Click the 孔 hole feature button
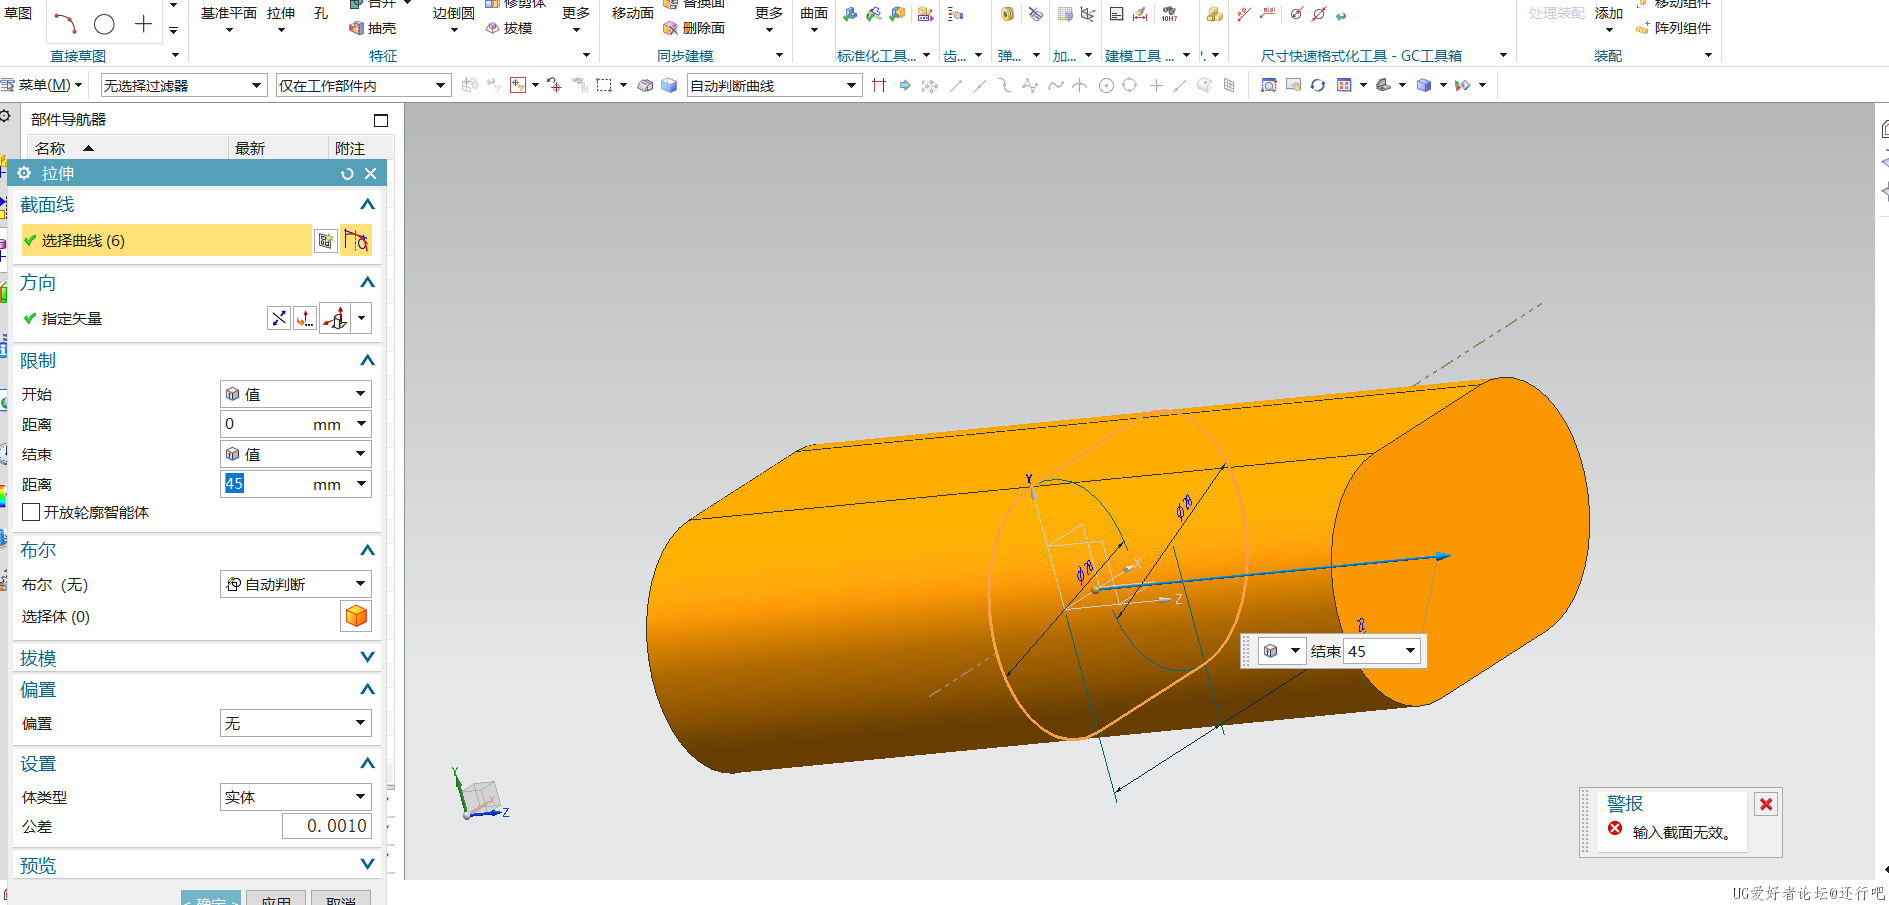 [x=321, y=14]
